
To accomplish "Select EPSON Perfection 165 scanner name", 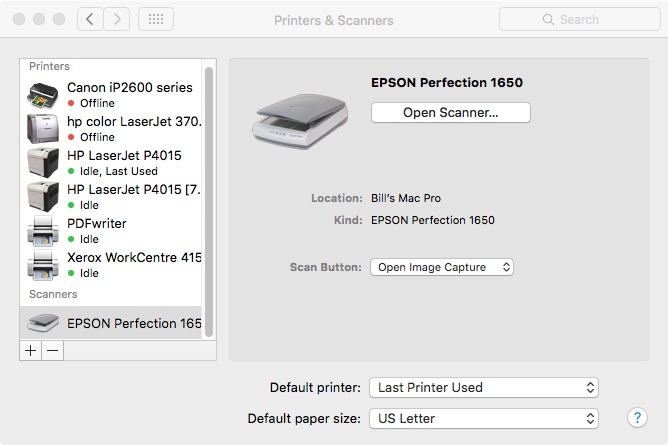I will (134, 323).
